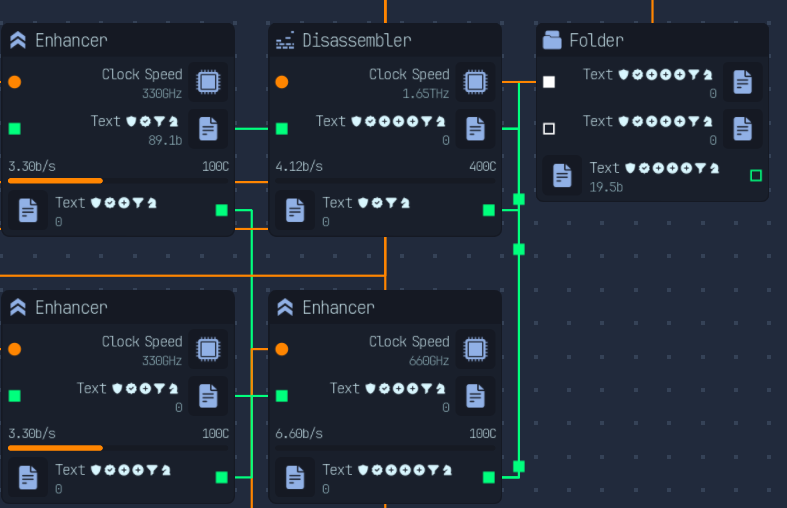The height and width of the screenshot is (508, 787).
Task: Click the Disassembler node header icon
Action: 285,40
